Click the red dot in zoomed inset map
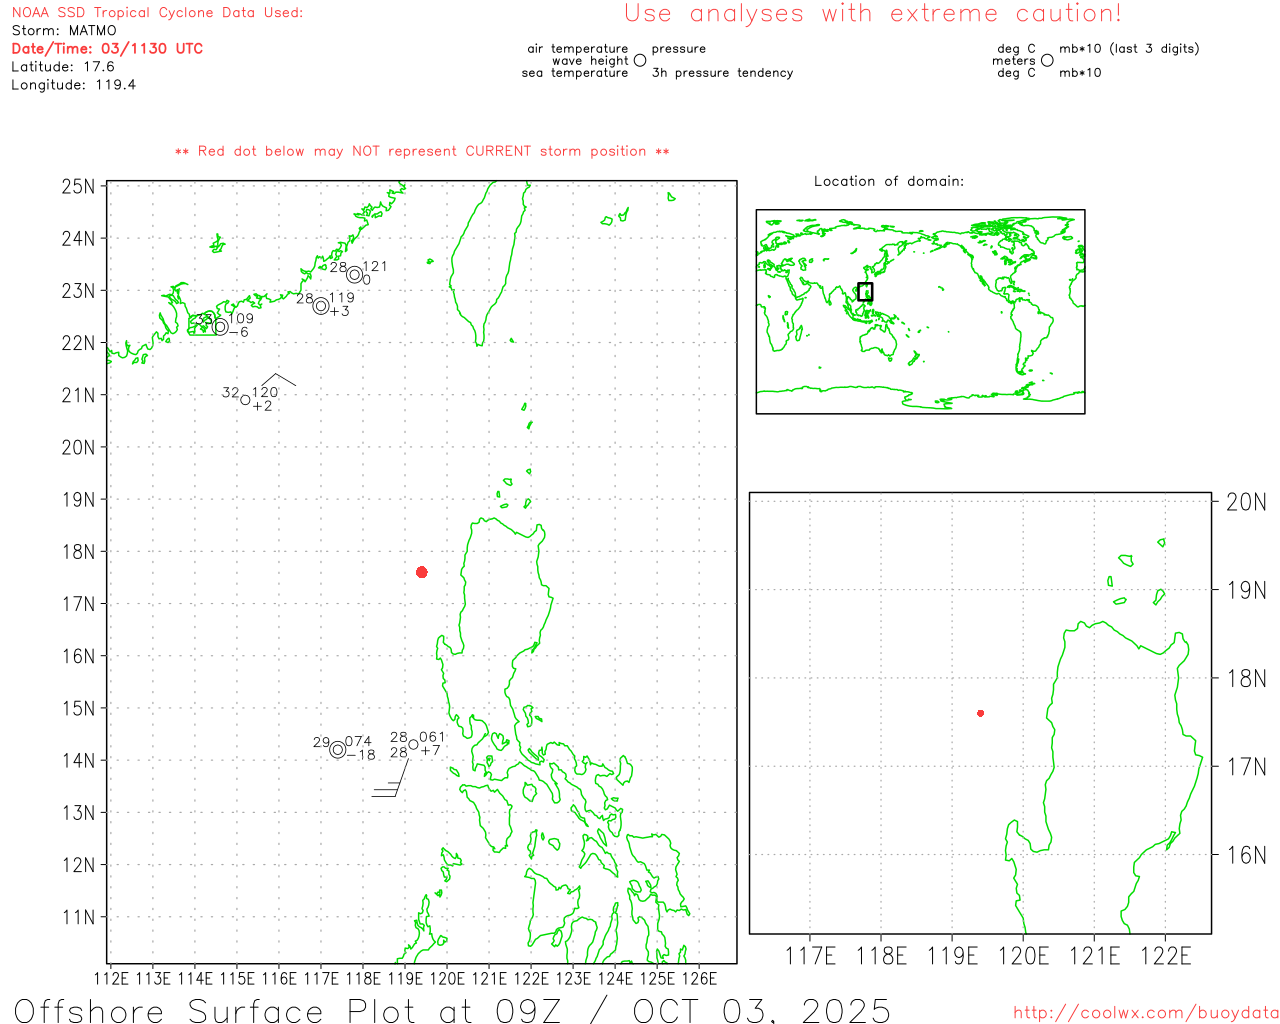The width and height of the screenshot is (1280, 1024). tap(980, 713)
